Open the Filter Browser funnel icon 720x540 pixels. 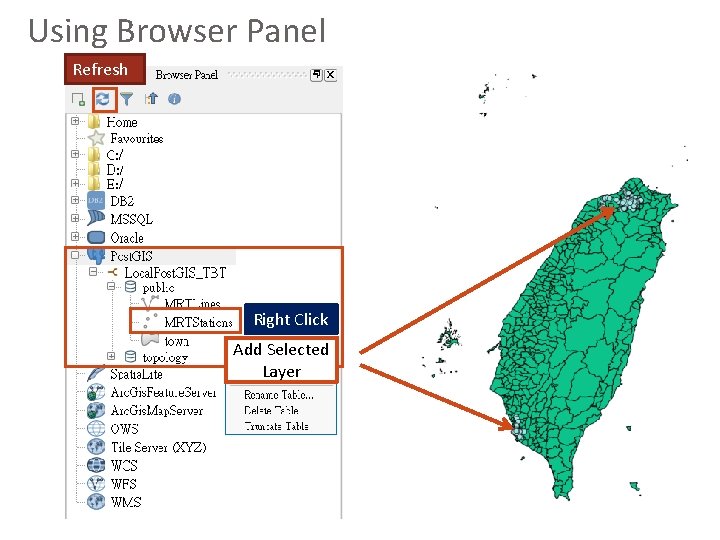[127, 99]
